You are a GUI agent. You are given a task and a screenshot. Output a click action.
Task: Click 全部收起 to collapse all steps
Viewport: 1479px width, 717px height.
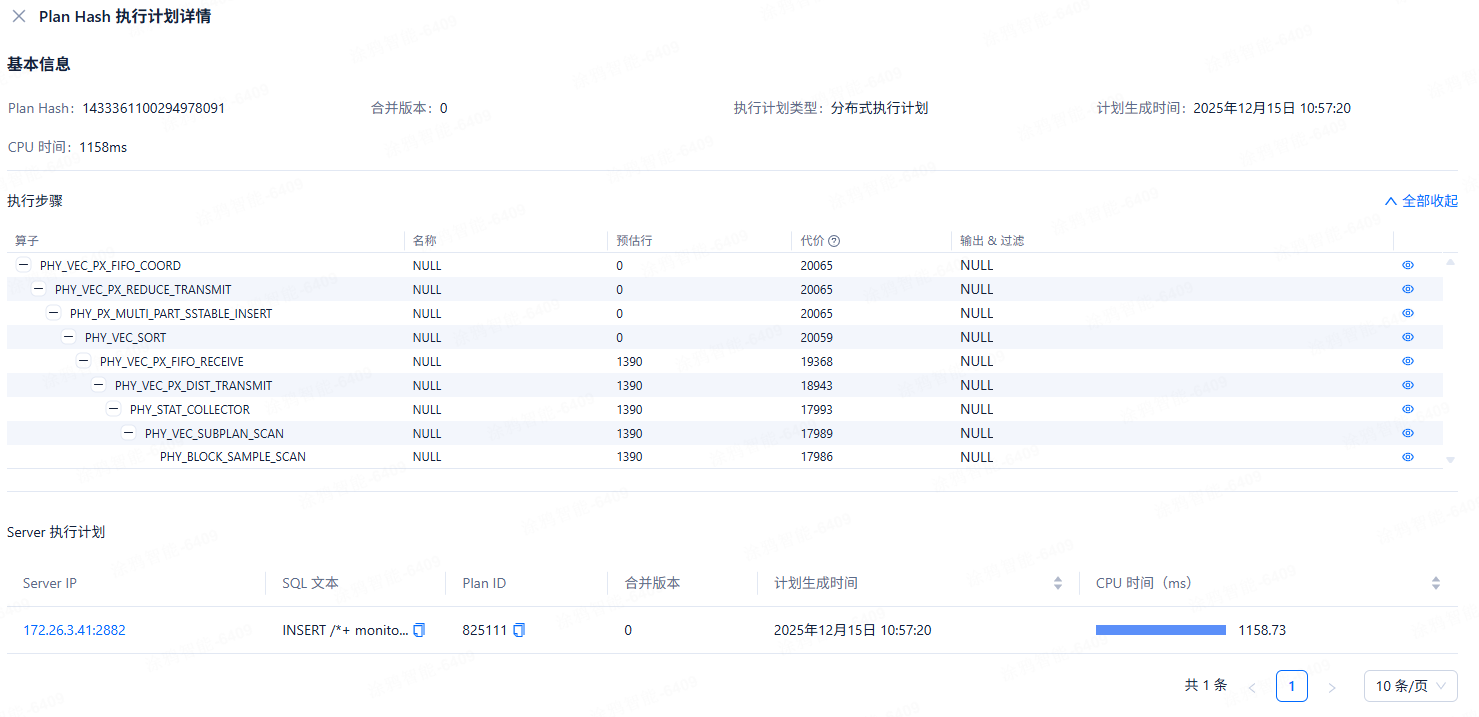click(x=1421, y=201)
